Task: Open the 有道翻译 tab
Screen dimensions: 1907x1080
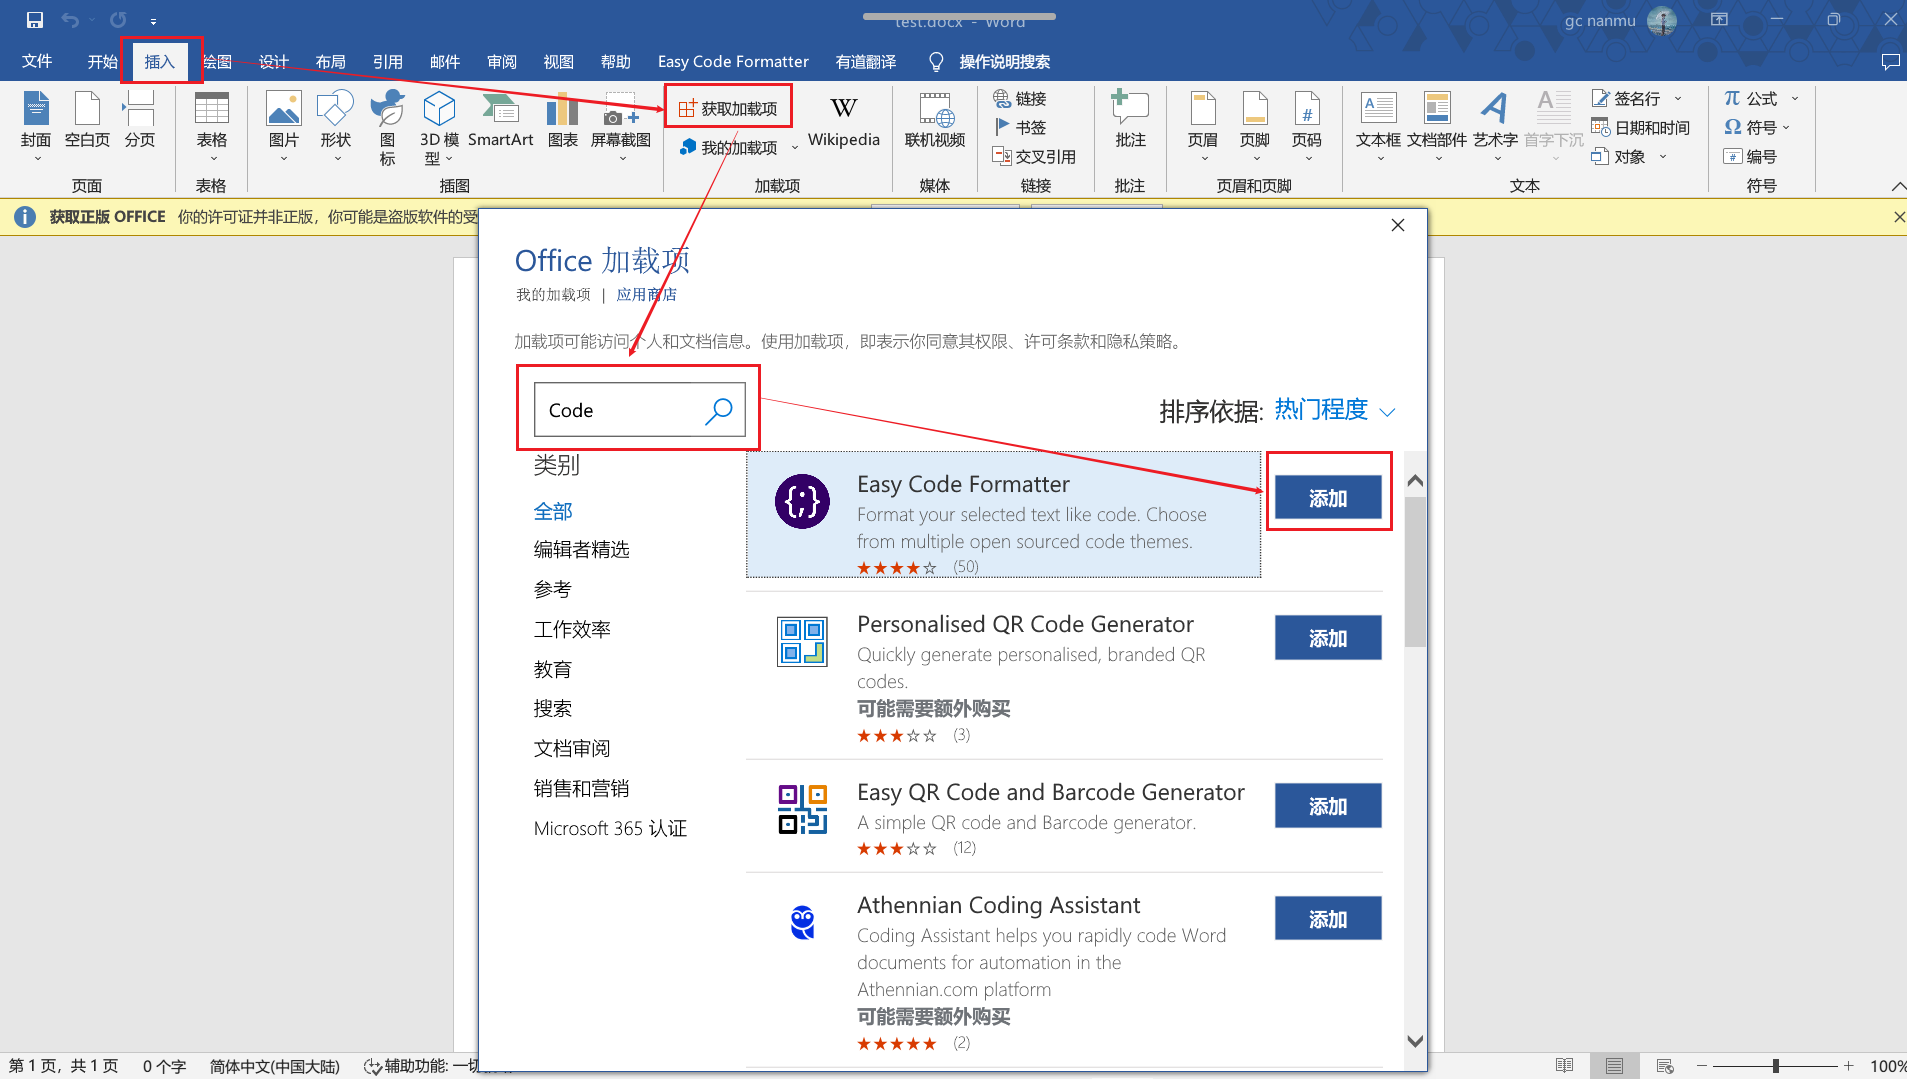Action: [x=866, y=61]
